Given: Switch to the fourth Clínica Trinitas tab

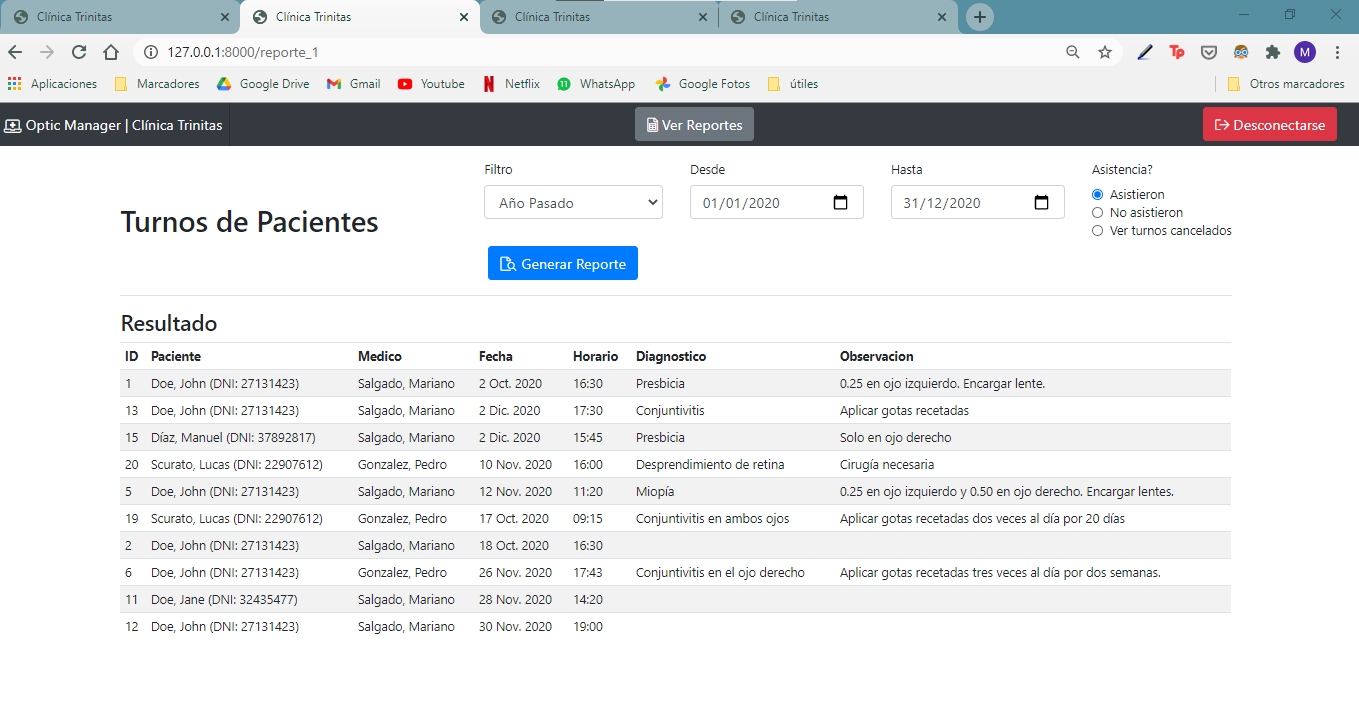Looking at the screenshot, I should click(x=837, y=17).
